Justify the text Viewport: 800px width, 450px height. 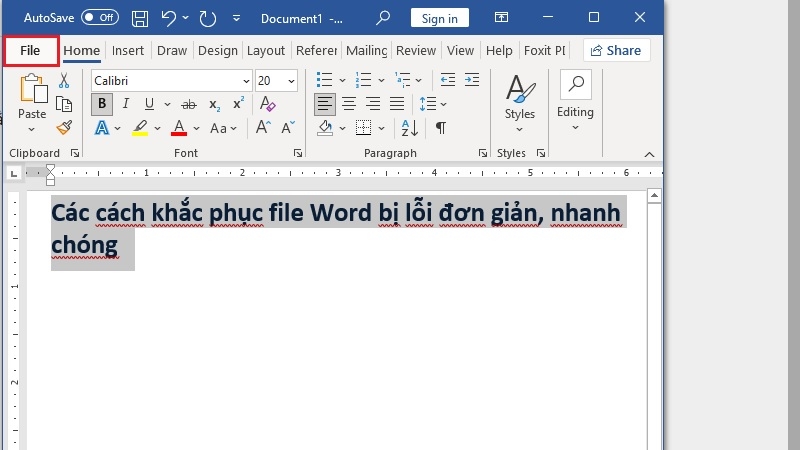point(397,105)
